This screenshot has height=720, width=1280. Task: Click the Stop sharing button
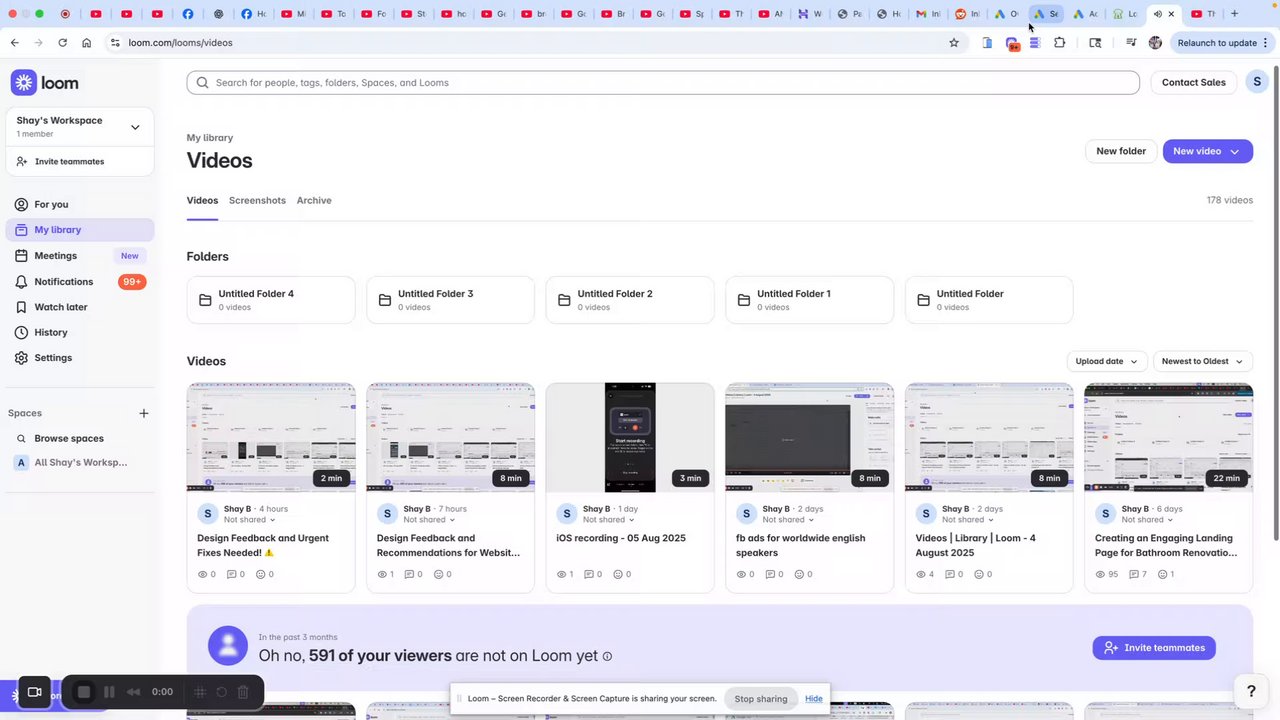[x=761, y=699]
